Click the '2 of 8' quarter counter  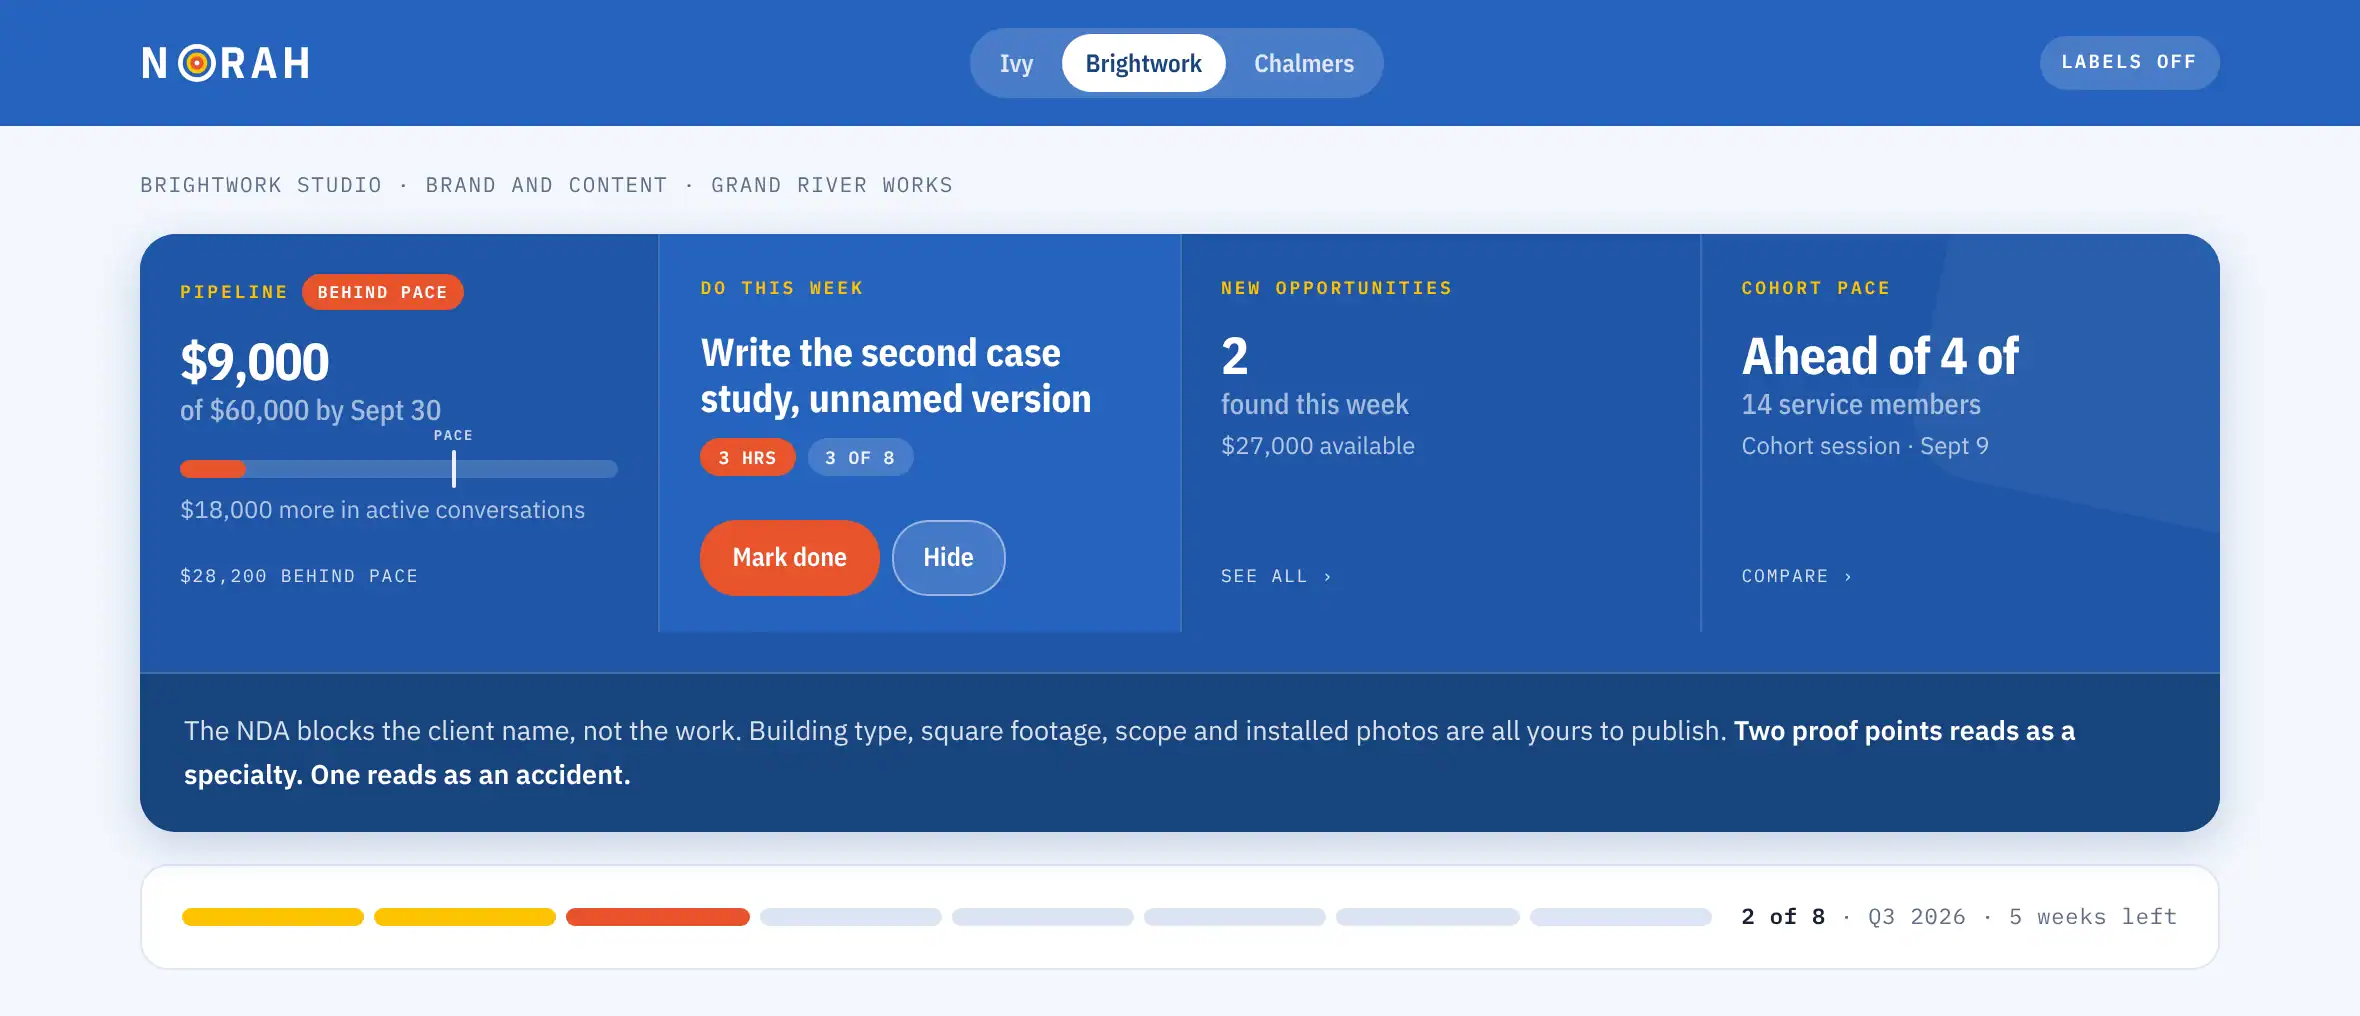1783,917
